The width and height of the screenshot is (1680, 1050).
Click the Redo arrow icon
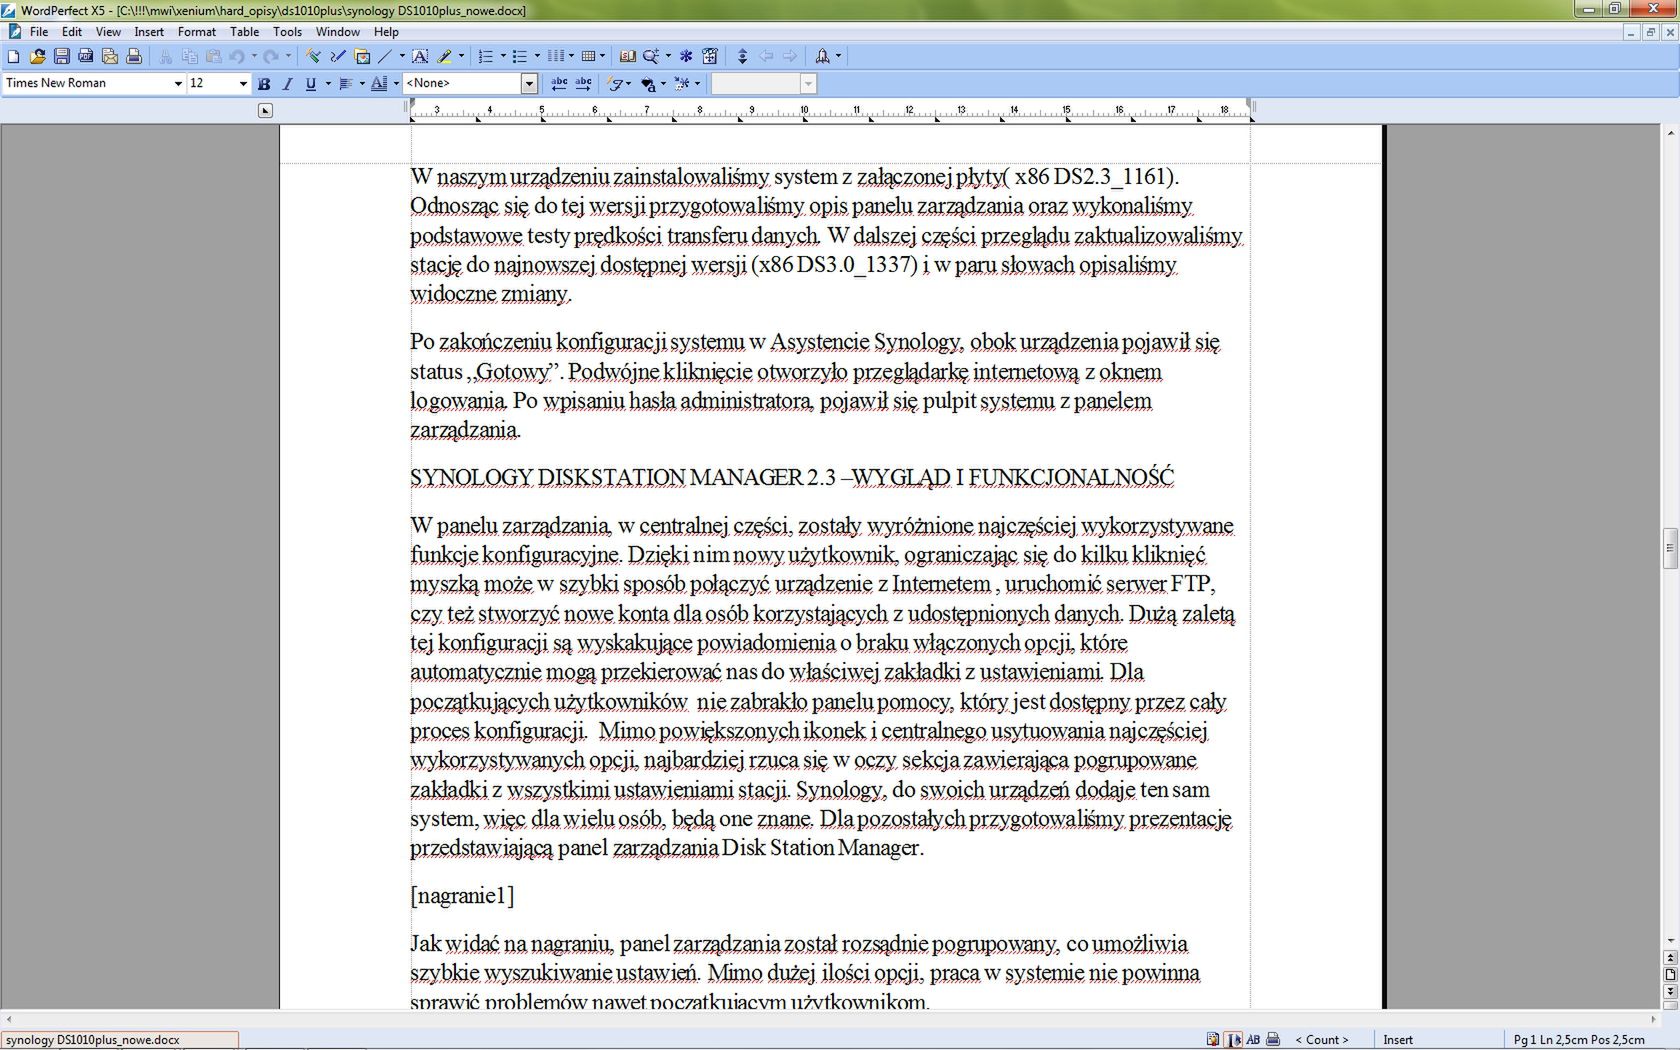270,57
